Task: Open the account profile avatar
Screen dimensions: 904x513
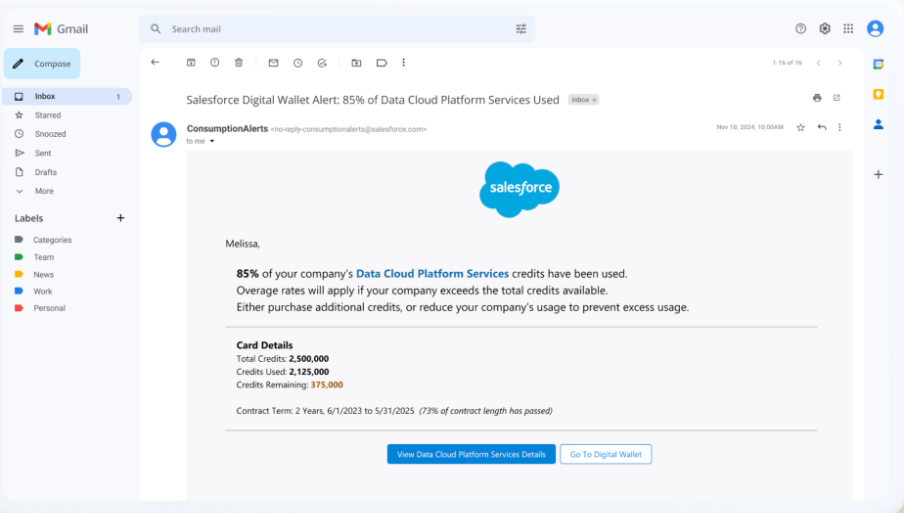Action: 875,28
